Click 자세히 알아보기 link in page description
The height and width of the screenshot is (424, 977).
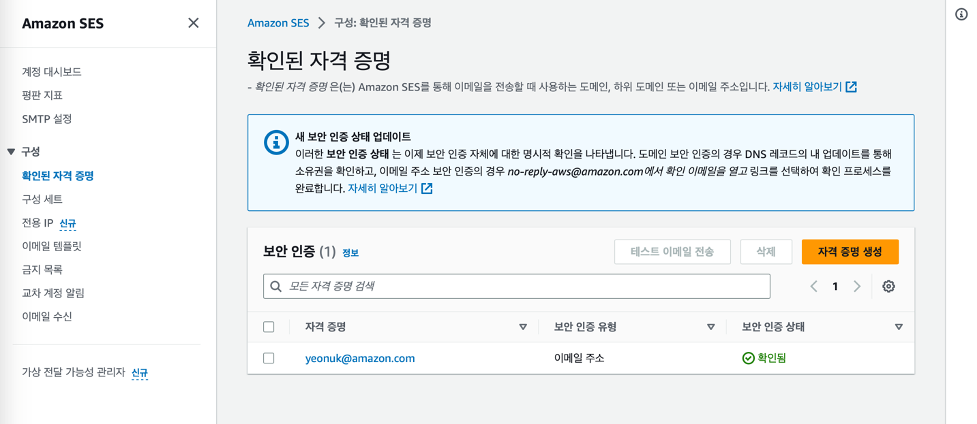click(807, 87)
